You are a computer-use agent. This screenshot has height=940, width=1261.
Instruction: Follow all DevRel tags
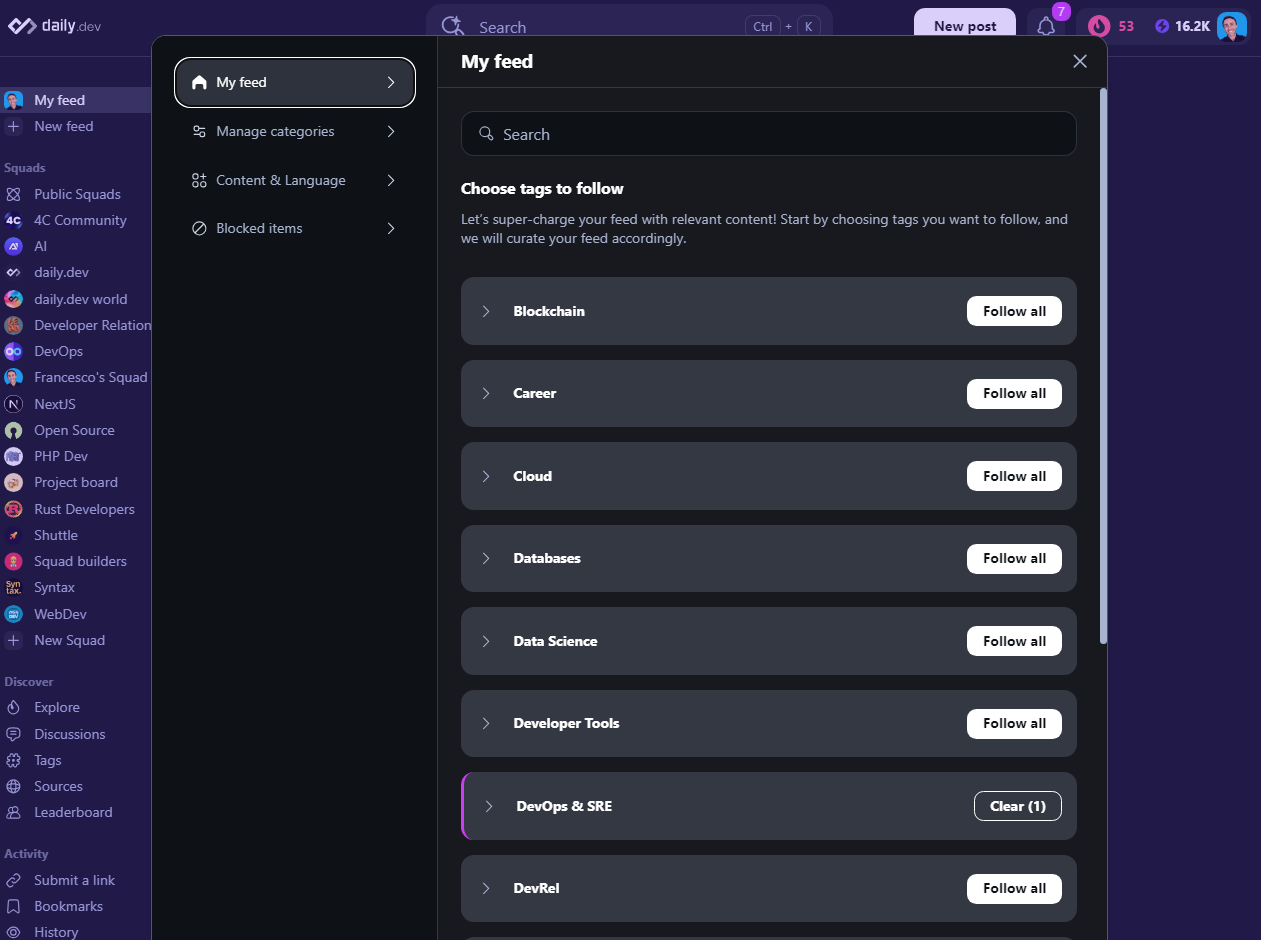click(1014, 888)
